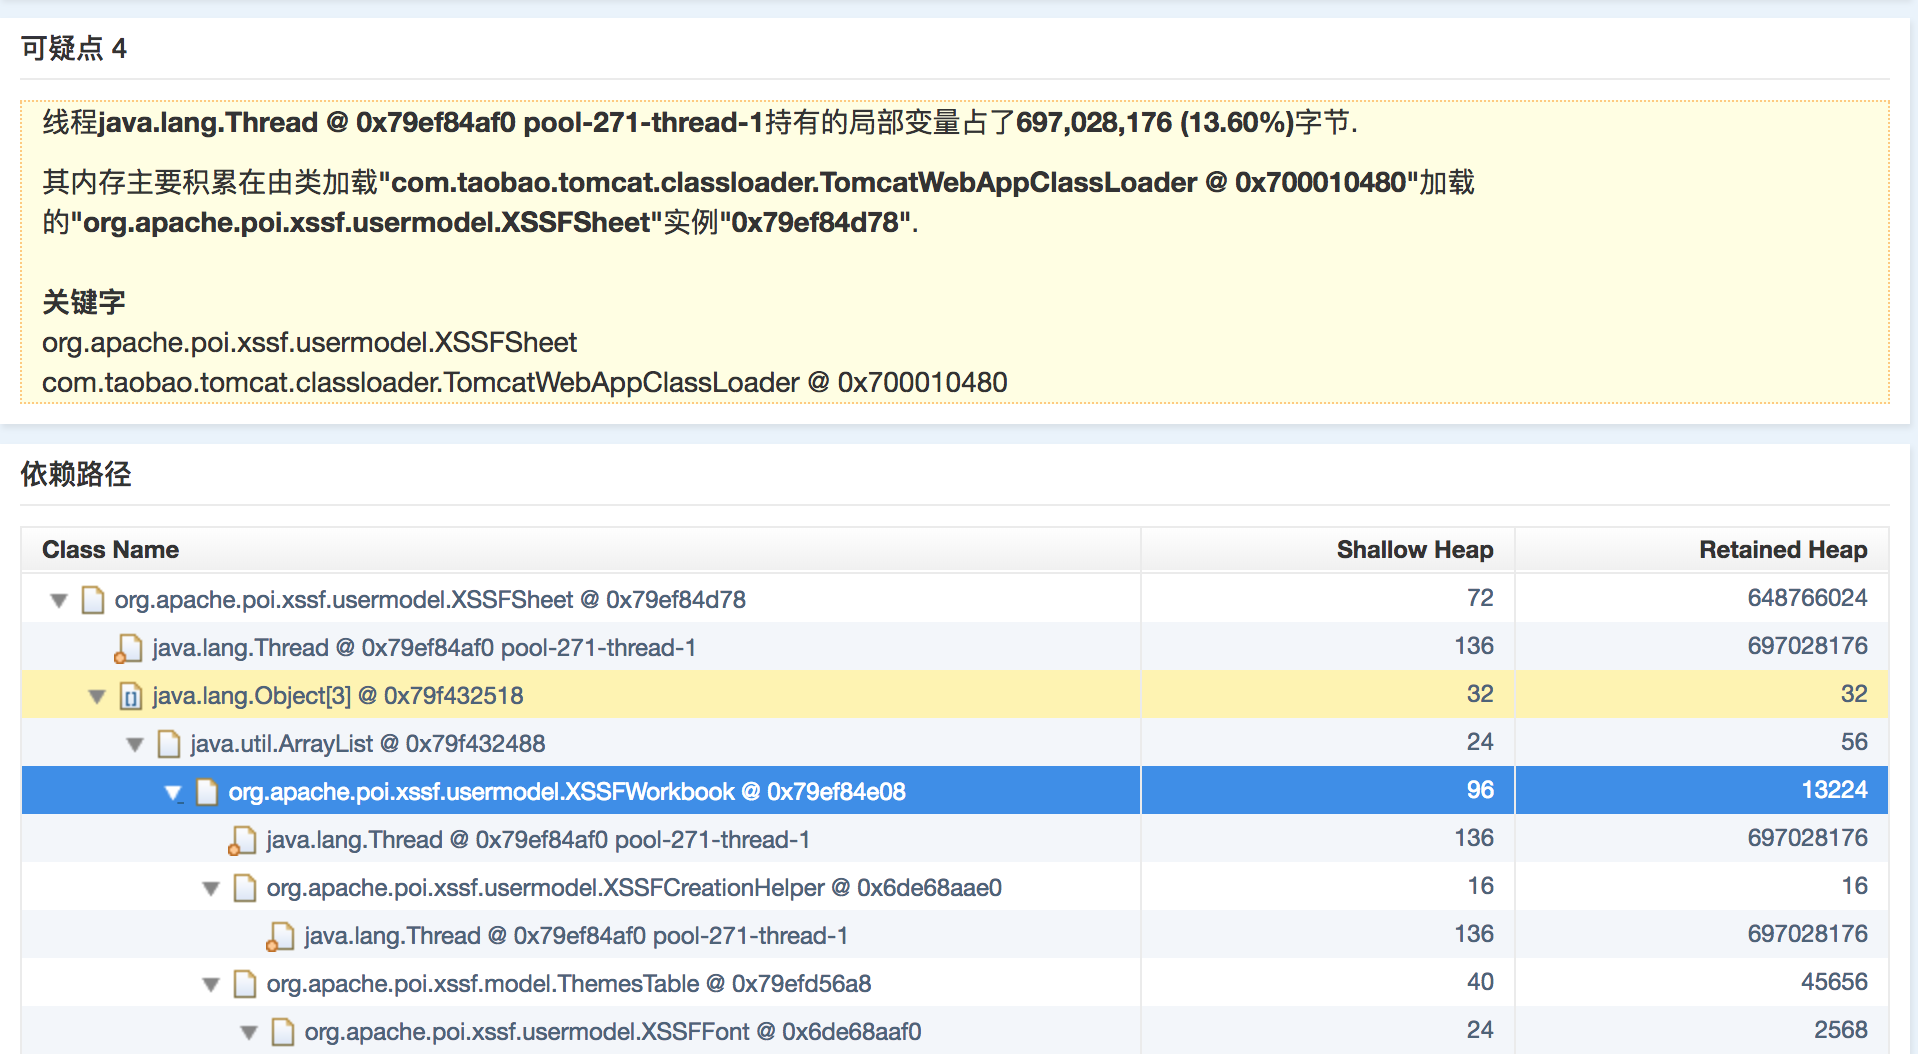Click keyword line org.apache.poi.xssf.usermodel.XSSFSheet
This screenshot has height=1054, width=1918.
(x=309, y=343)
